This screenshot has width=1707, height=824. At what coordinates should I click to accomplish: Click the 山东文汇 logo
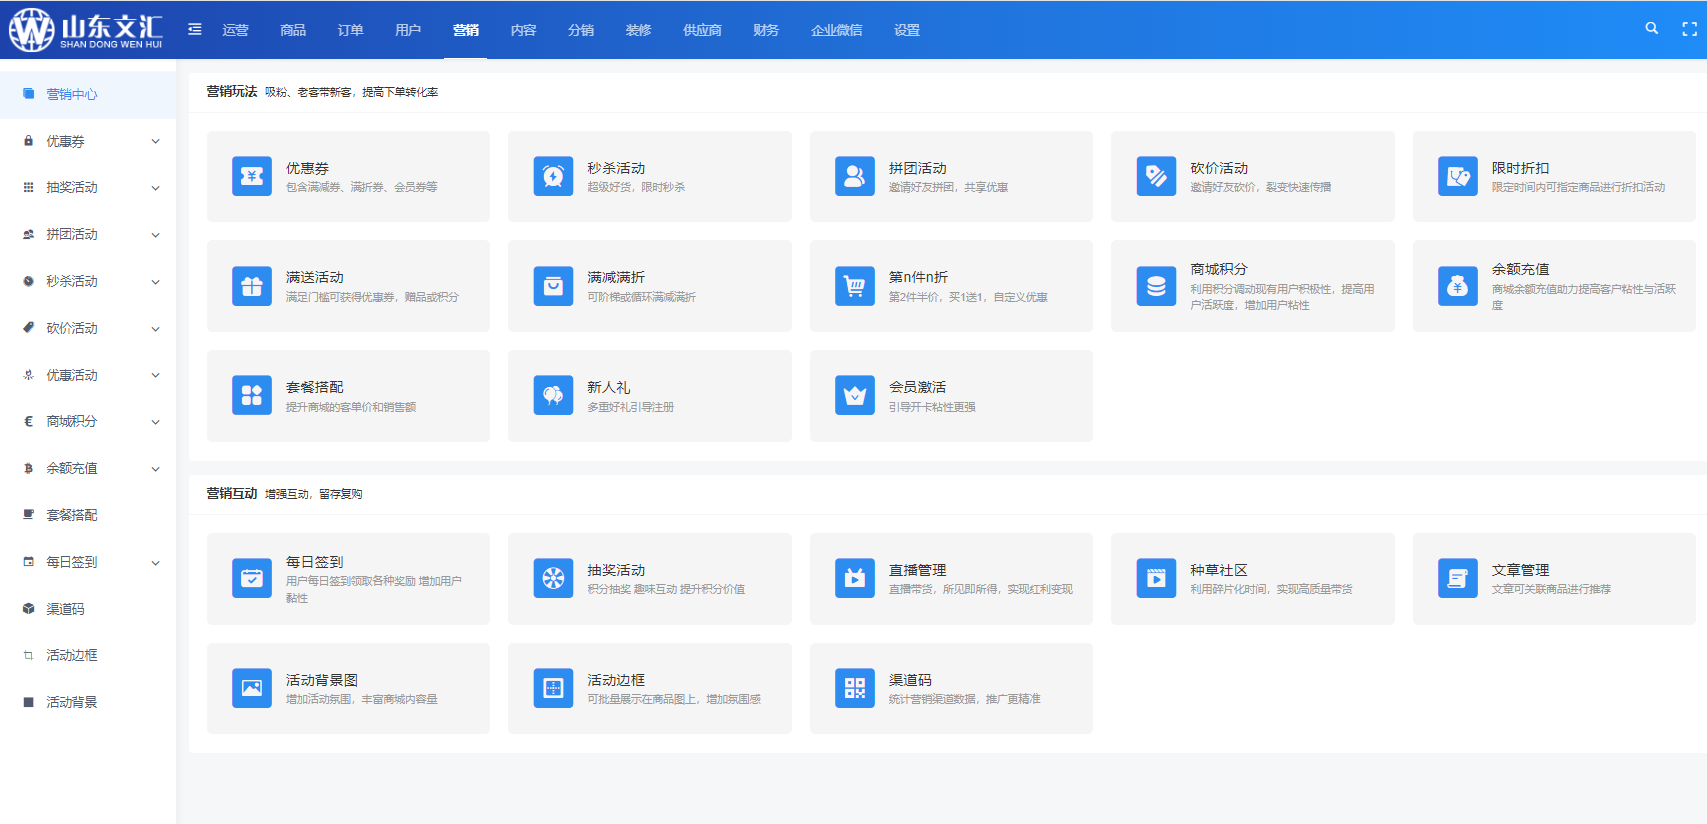pyautogui.click(x=86, y=30)
